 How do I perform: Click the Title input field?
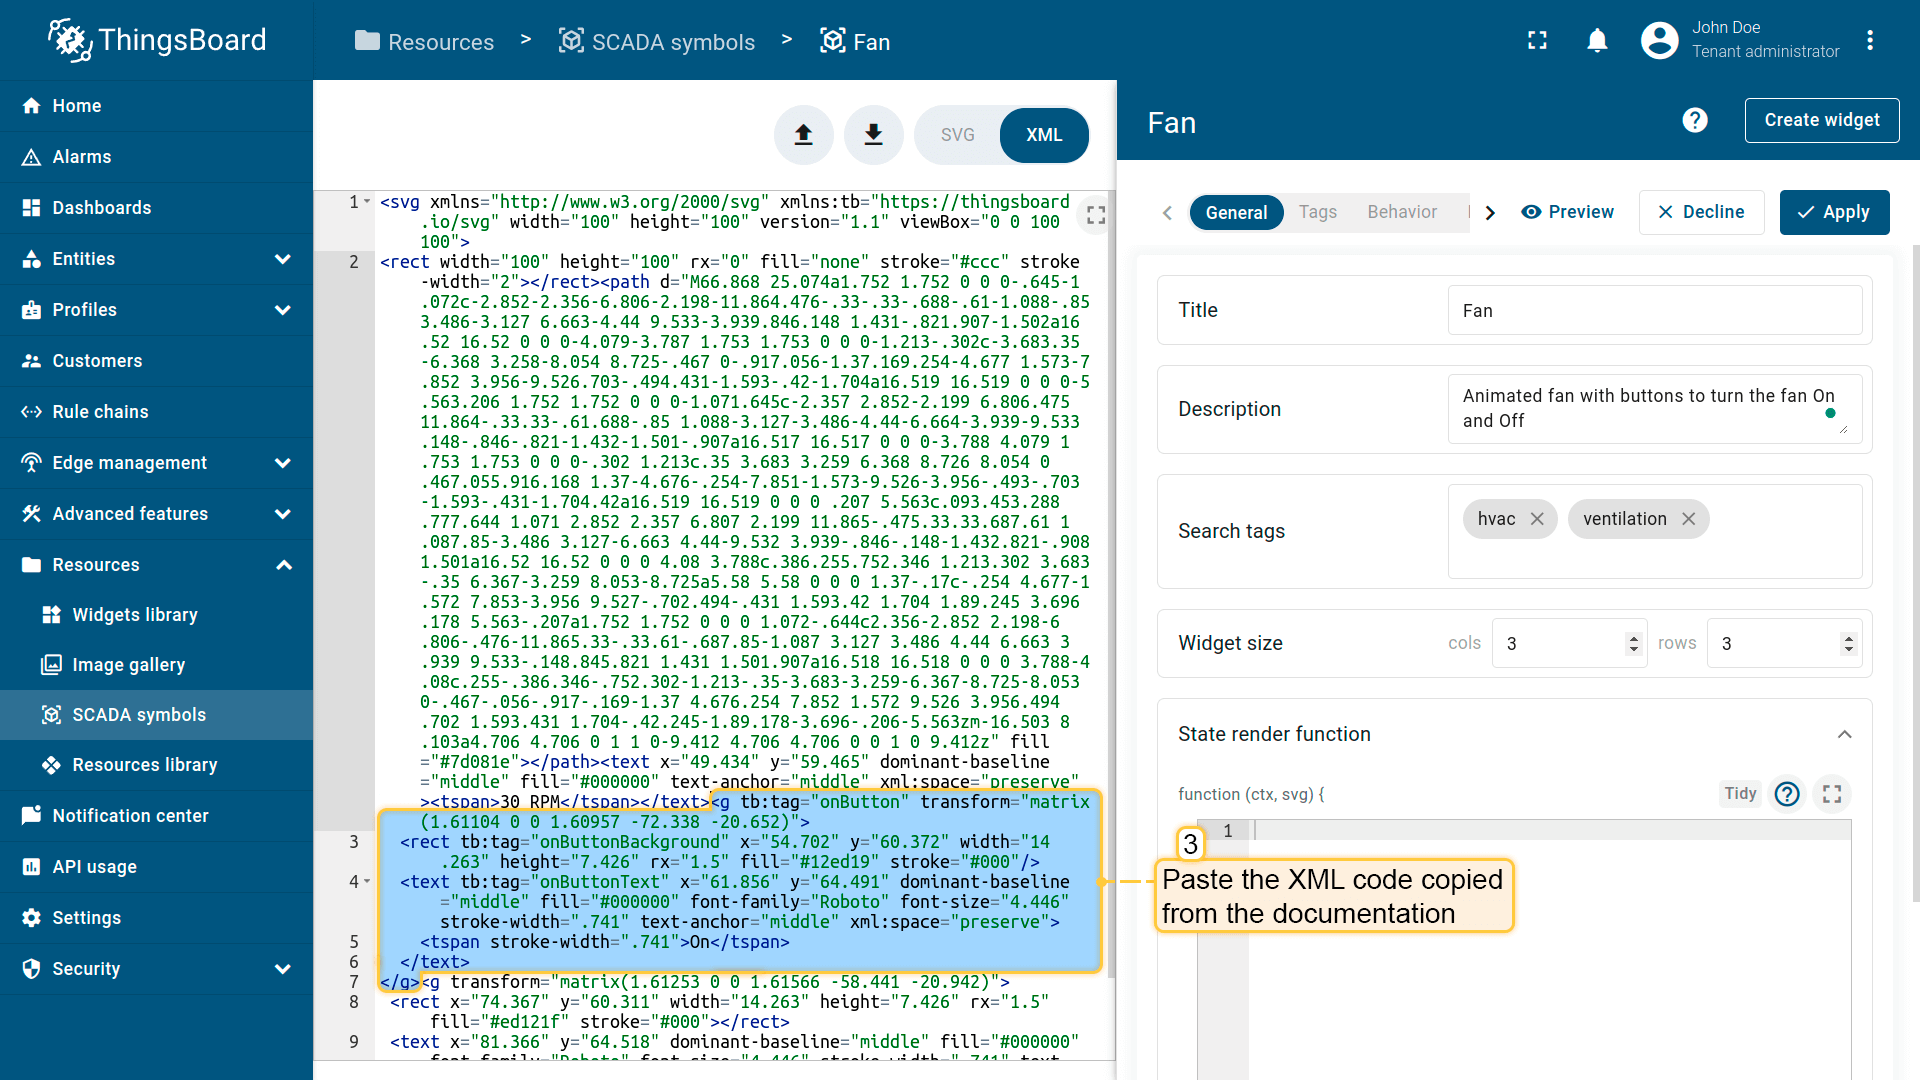click(x=1654, y=311)
